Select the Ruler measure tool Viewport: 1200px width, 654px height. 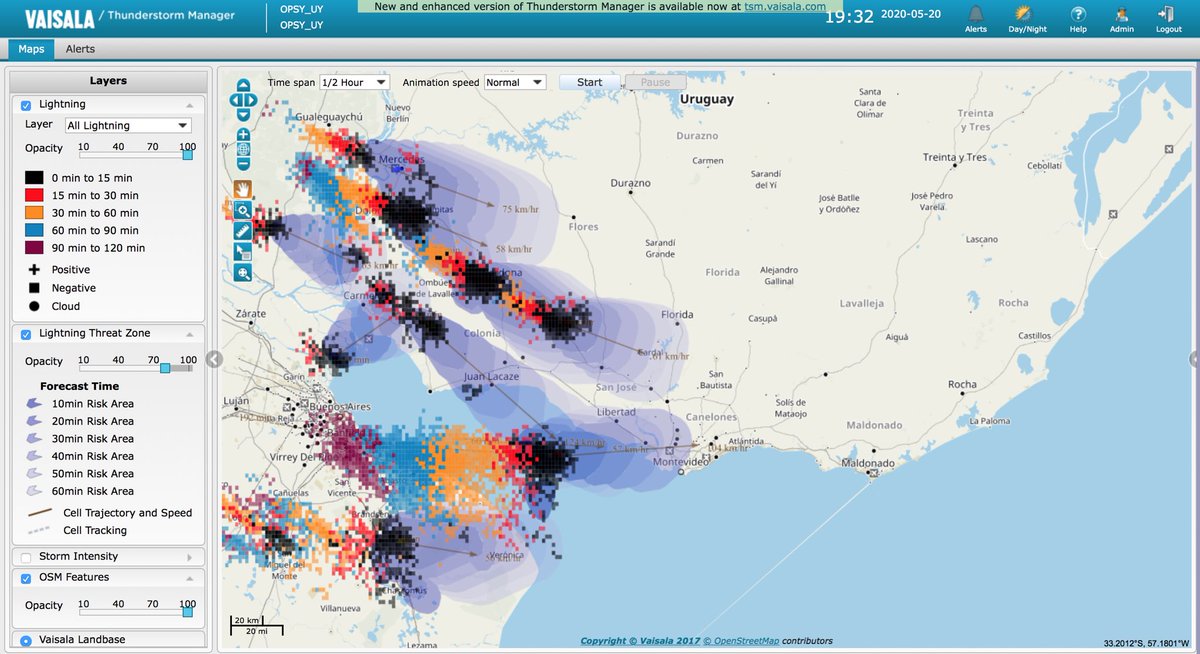pyautogui.click(x=242, y=231)
